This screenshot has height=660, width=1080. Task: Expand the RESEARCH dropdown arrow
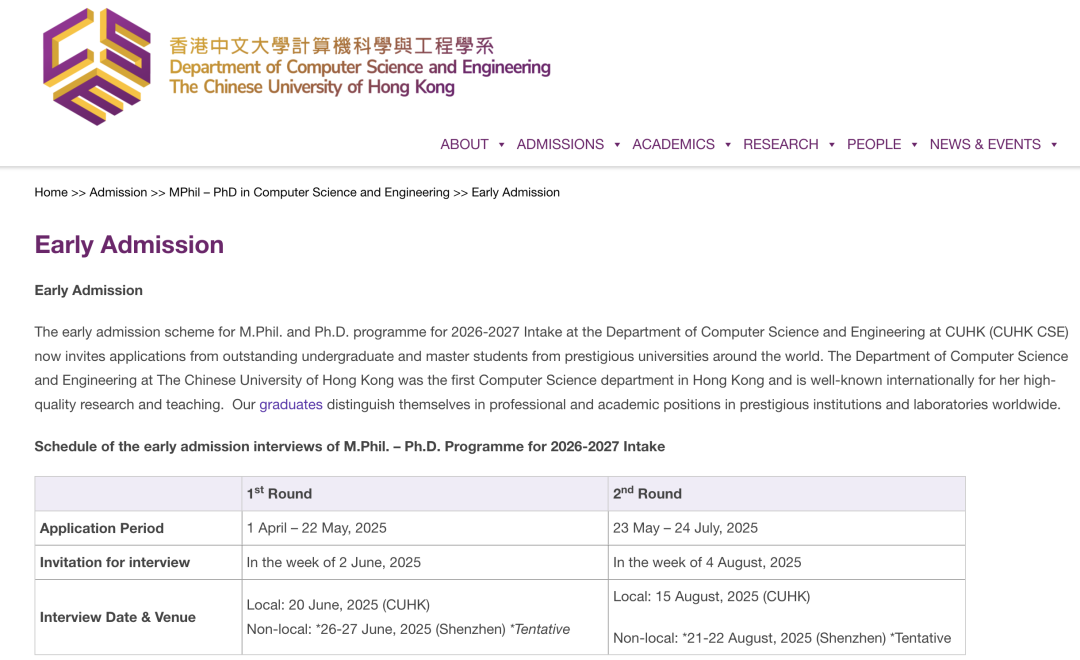(832, 145)
